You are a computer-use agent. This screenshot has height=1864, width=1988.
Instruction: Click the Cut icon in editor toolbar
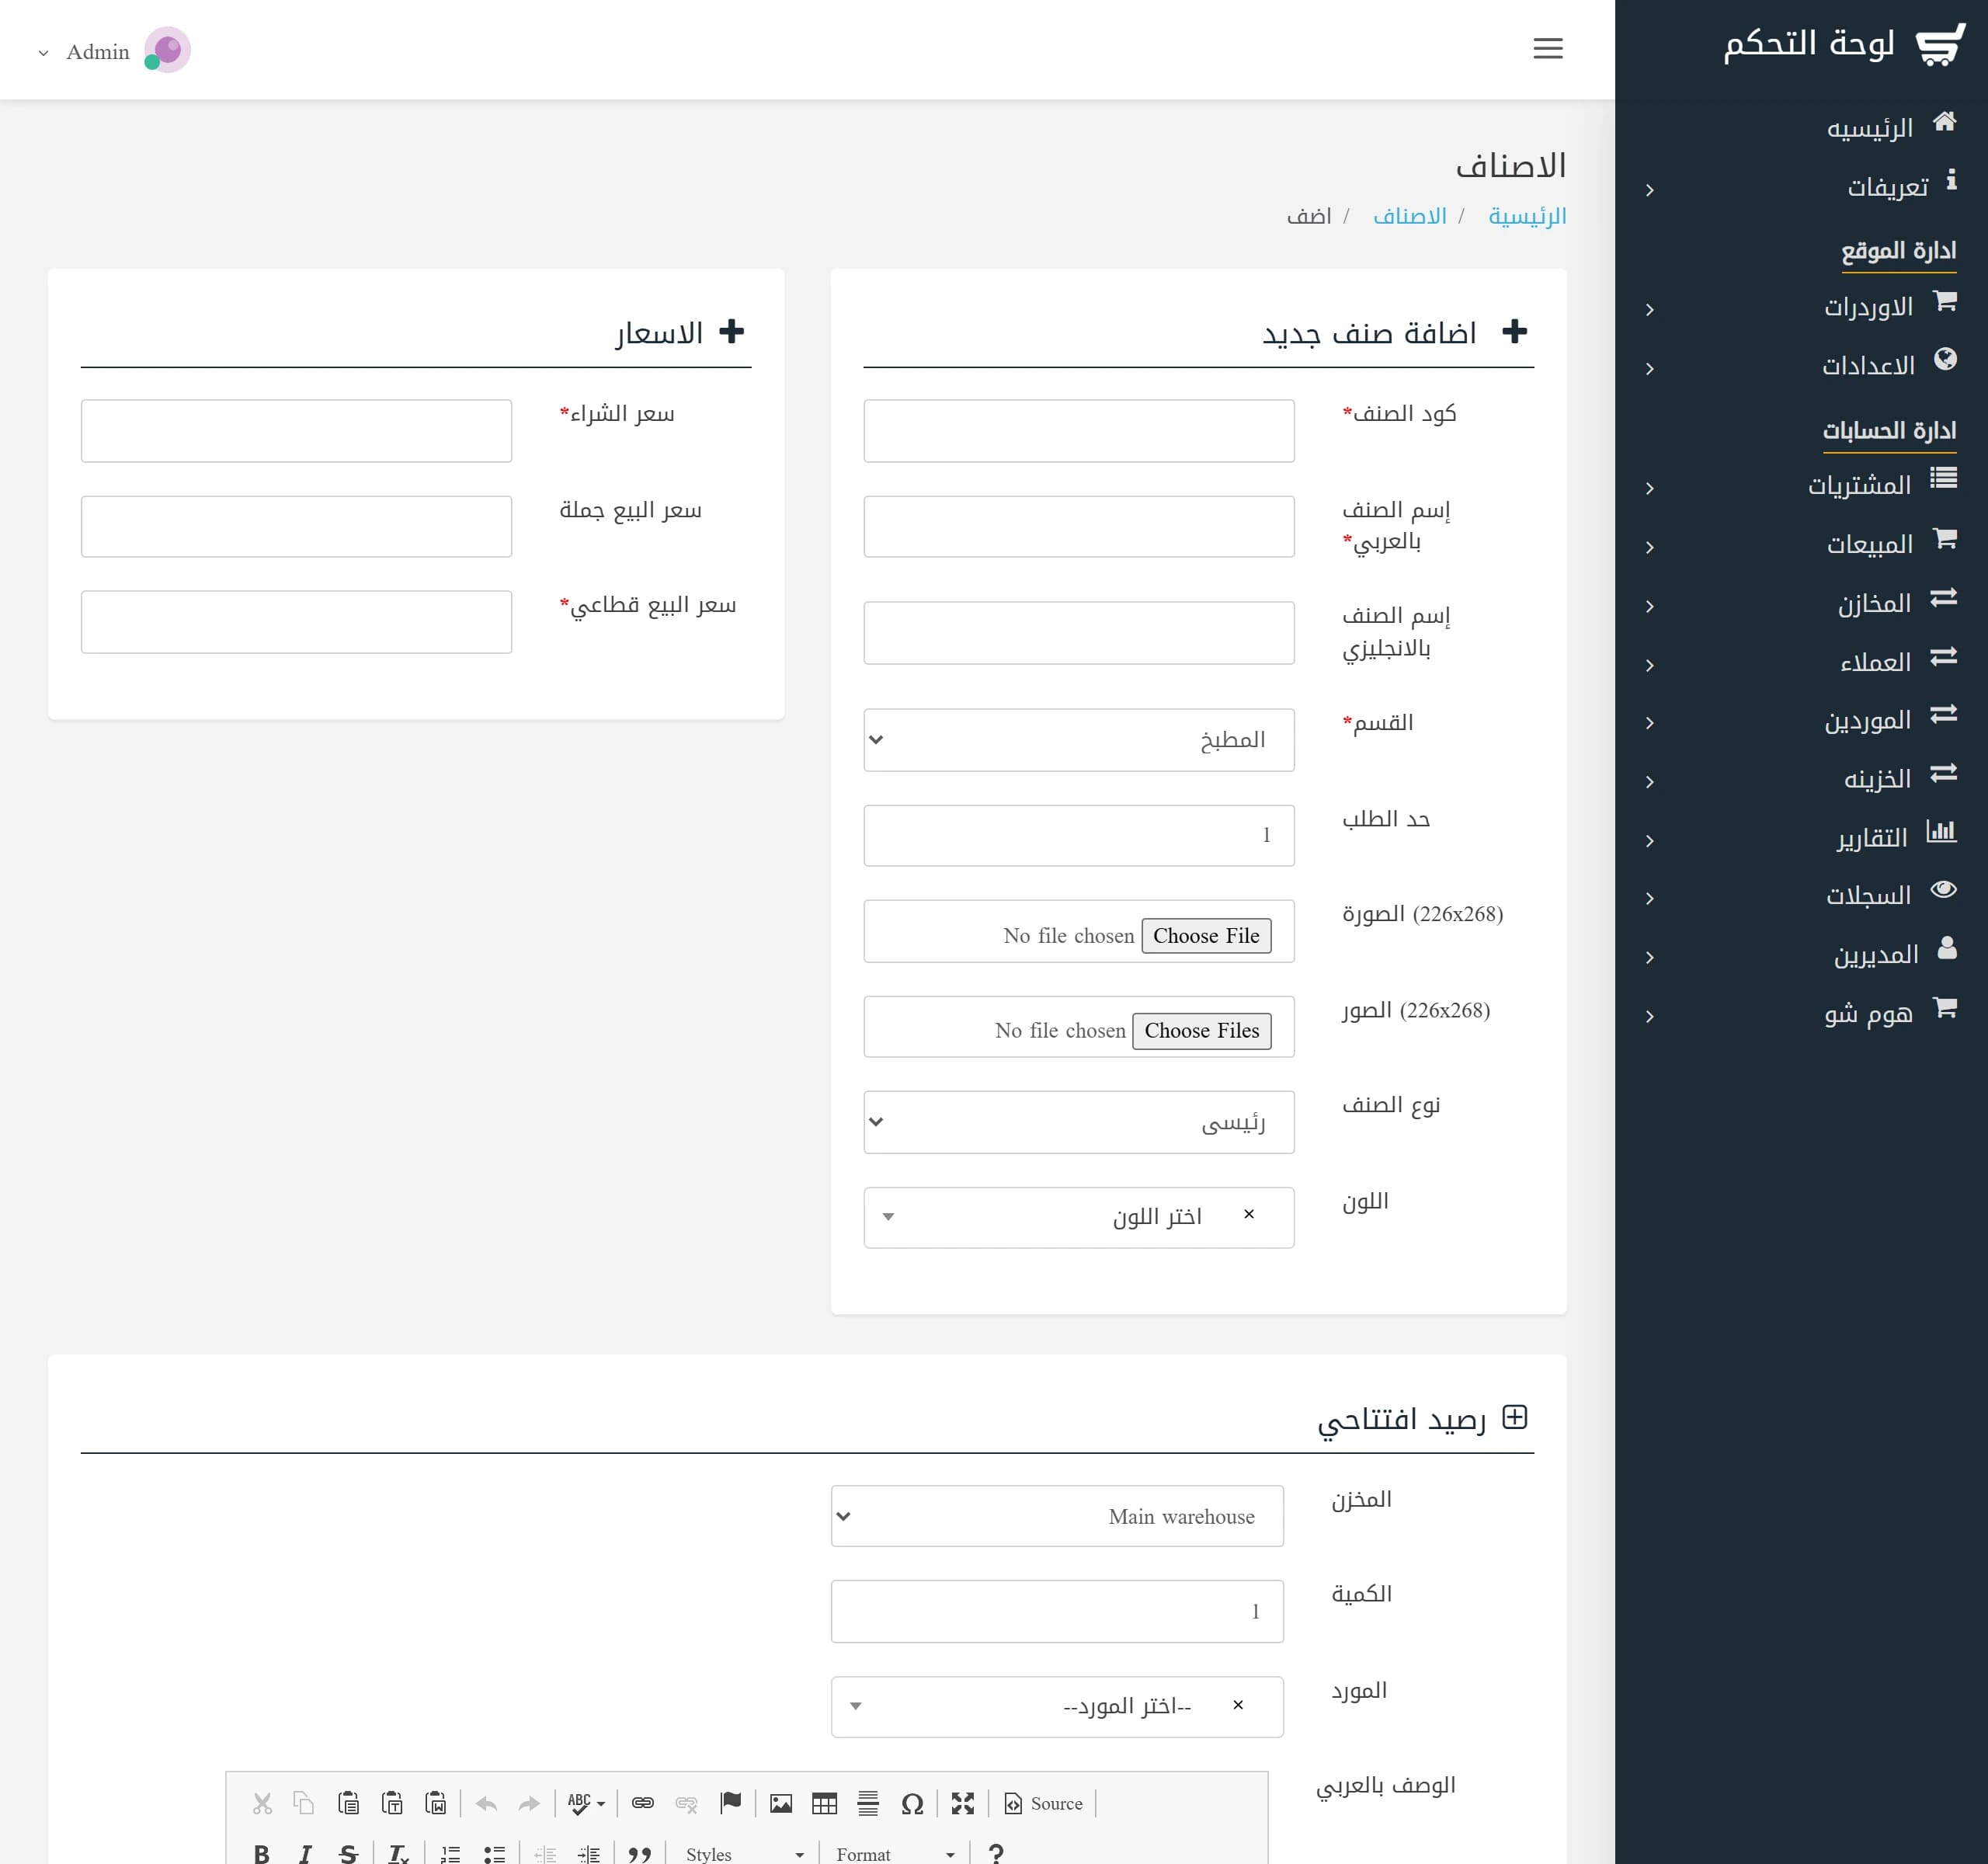pyautogui.click(x=262, y=1803)
